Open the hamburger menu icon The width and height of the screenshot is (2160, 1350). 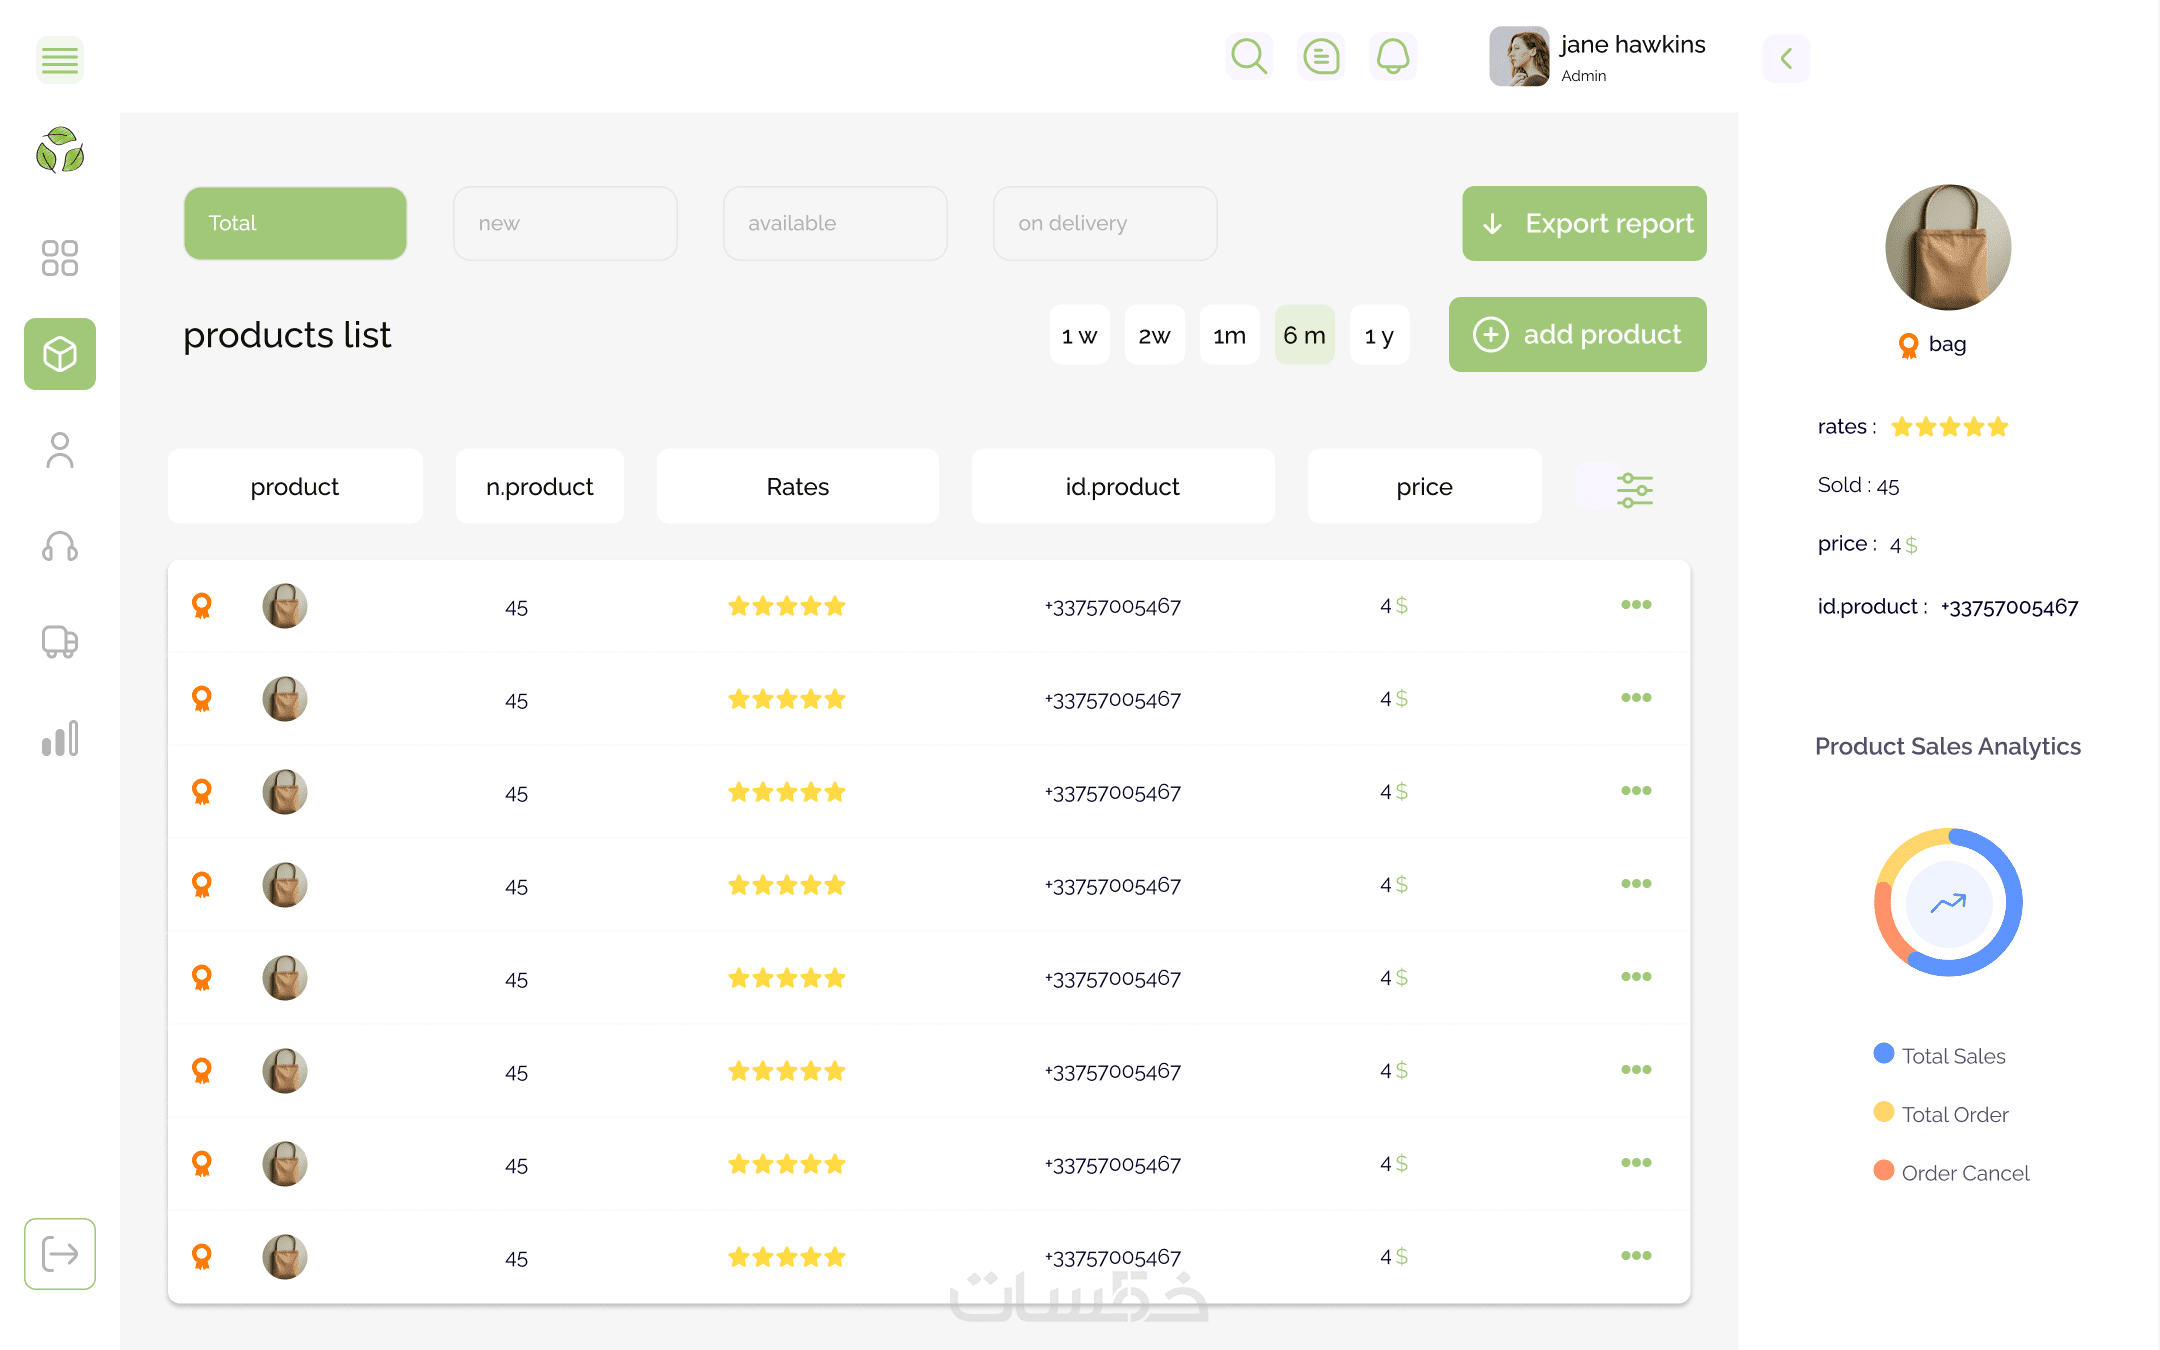click(60, 60)
